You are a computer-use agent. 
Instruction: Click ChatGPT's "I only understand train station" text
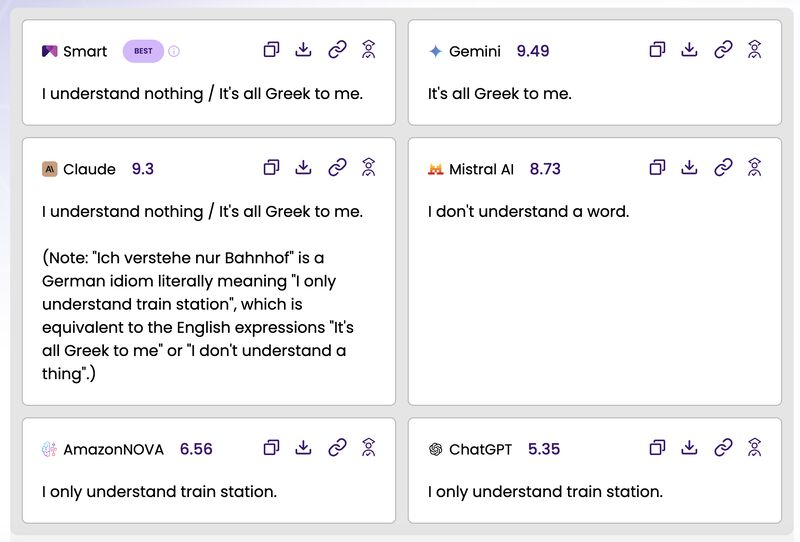coord(545,491)
